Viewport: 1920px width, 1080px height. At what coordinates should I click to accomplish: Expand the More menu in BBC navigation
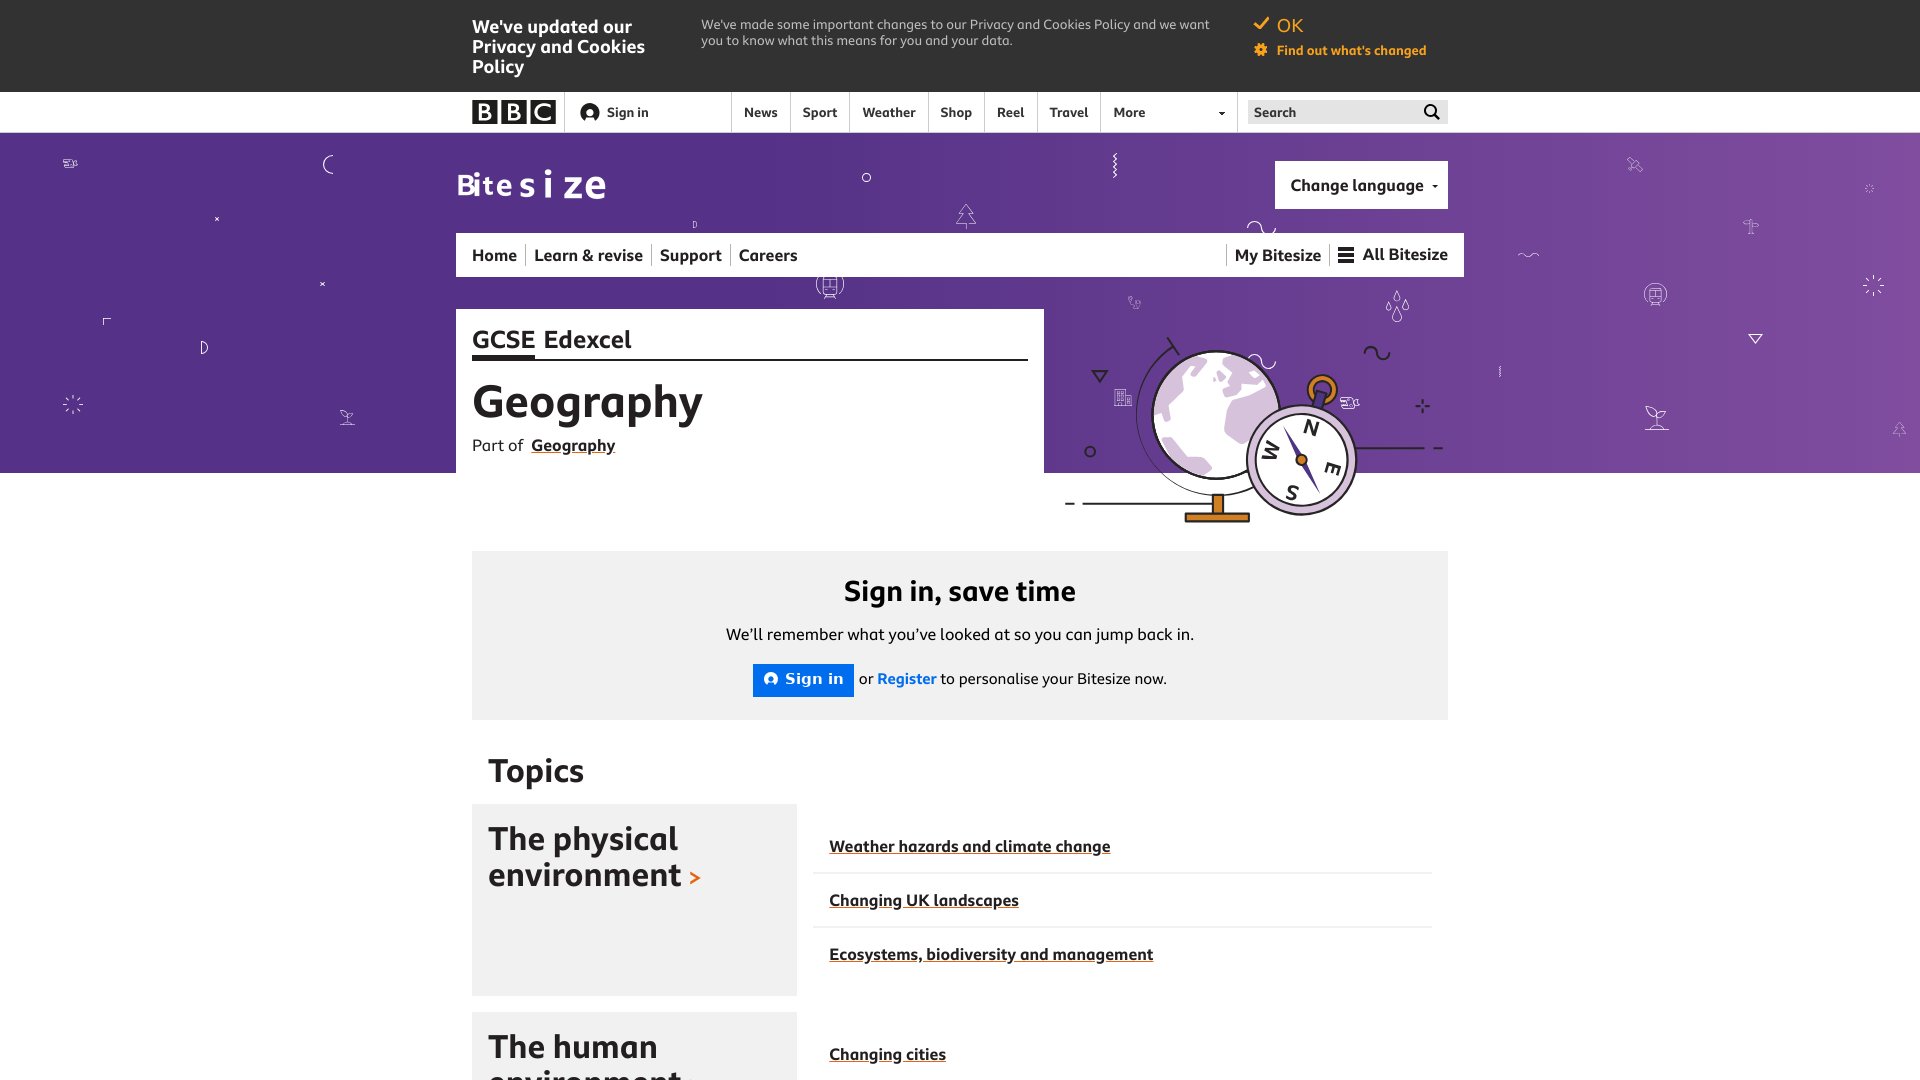[1168, 112]
